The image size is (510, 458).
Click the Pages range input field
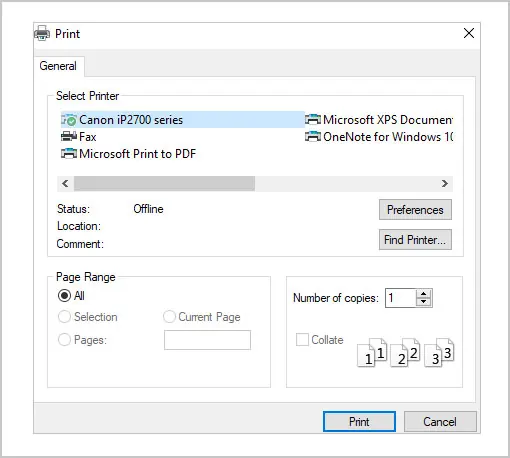[207, 340]
